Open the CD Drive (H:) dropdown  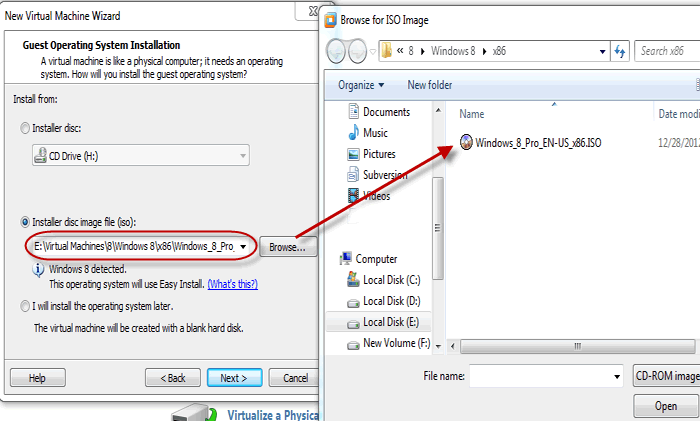(x=141, y=155)
